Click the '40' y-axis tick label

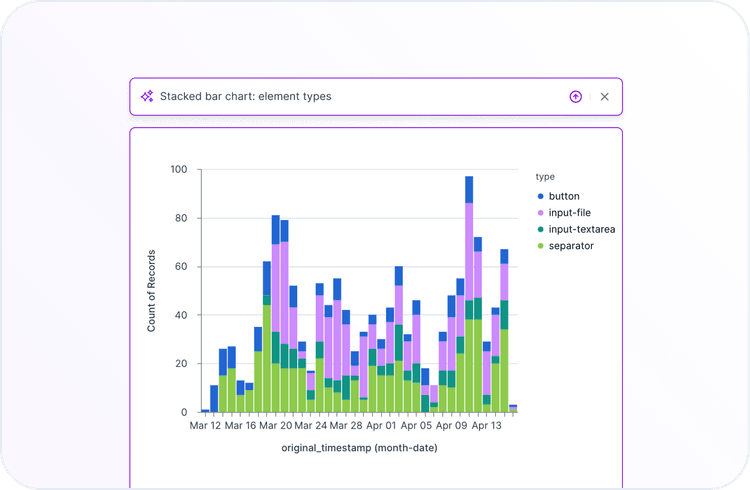181,315
